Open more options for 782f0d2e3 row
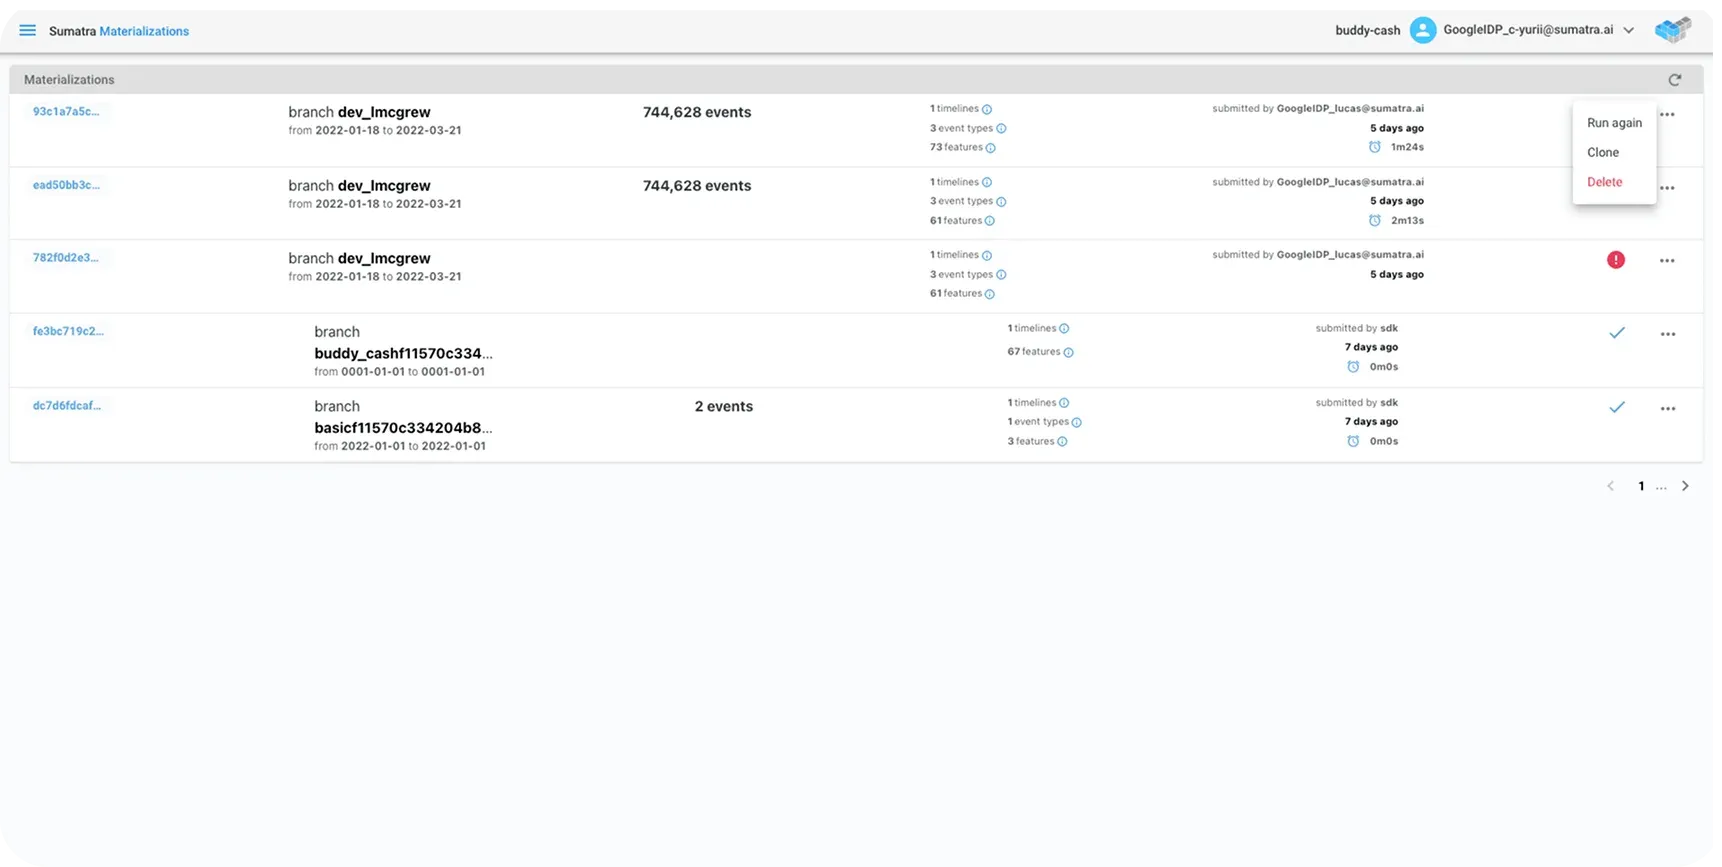The height and width of the screenshot is (867, 1722). (x=1667, y=261)
